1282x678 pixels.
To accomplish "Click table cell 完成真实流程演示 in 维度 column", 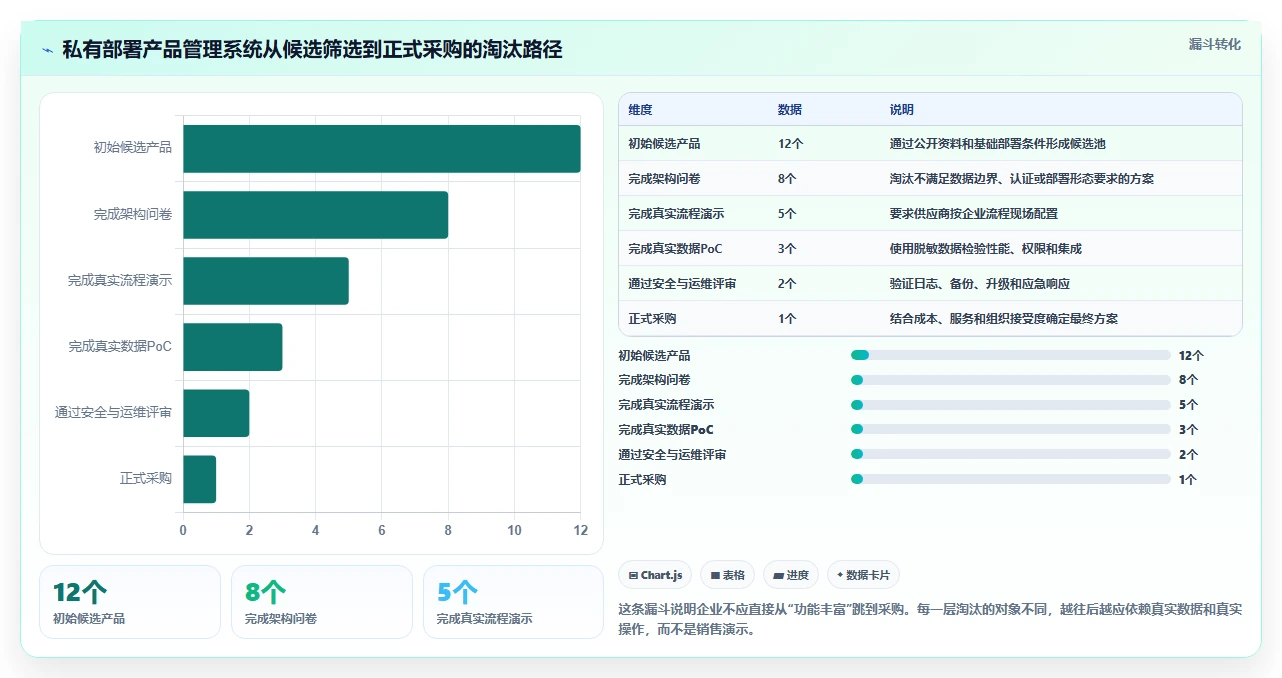I will (676, 214).
